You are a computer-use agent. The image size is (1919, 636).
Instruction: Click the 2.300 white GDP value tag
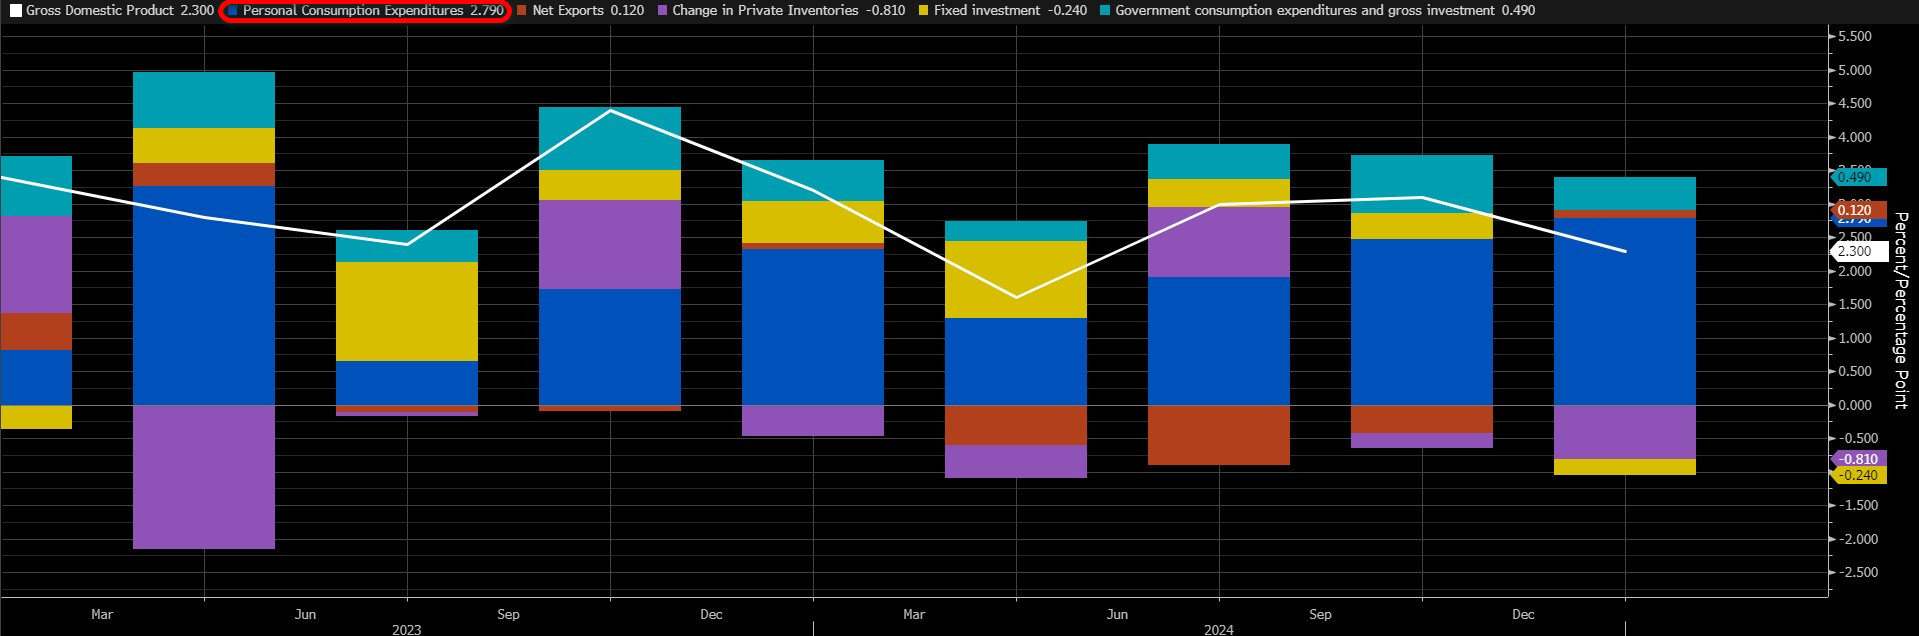1858,251
